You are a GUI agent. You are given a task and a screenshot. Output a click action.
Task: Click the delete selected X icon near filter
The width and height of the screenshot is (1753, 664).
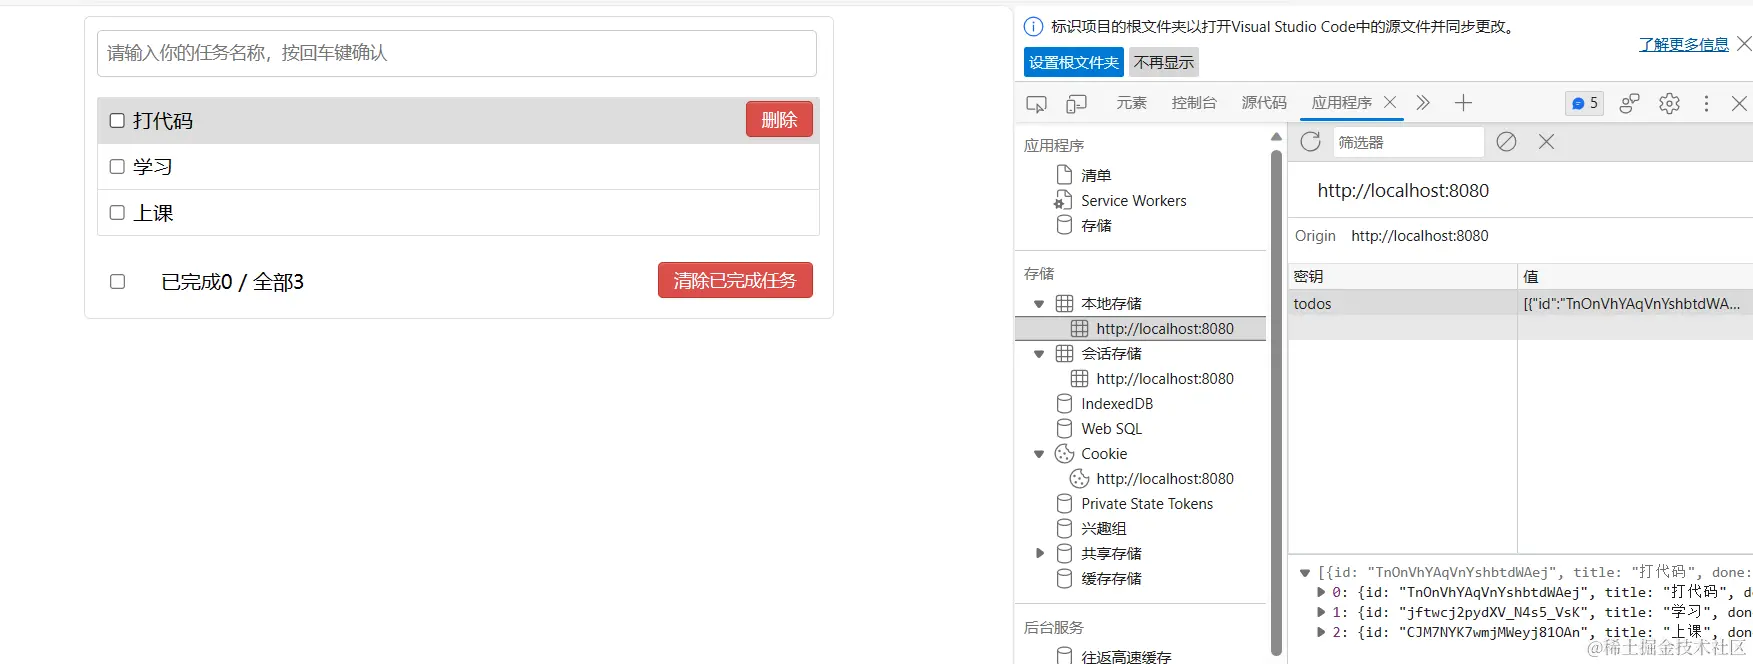coord(1546,142)
